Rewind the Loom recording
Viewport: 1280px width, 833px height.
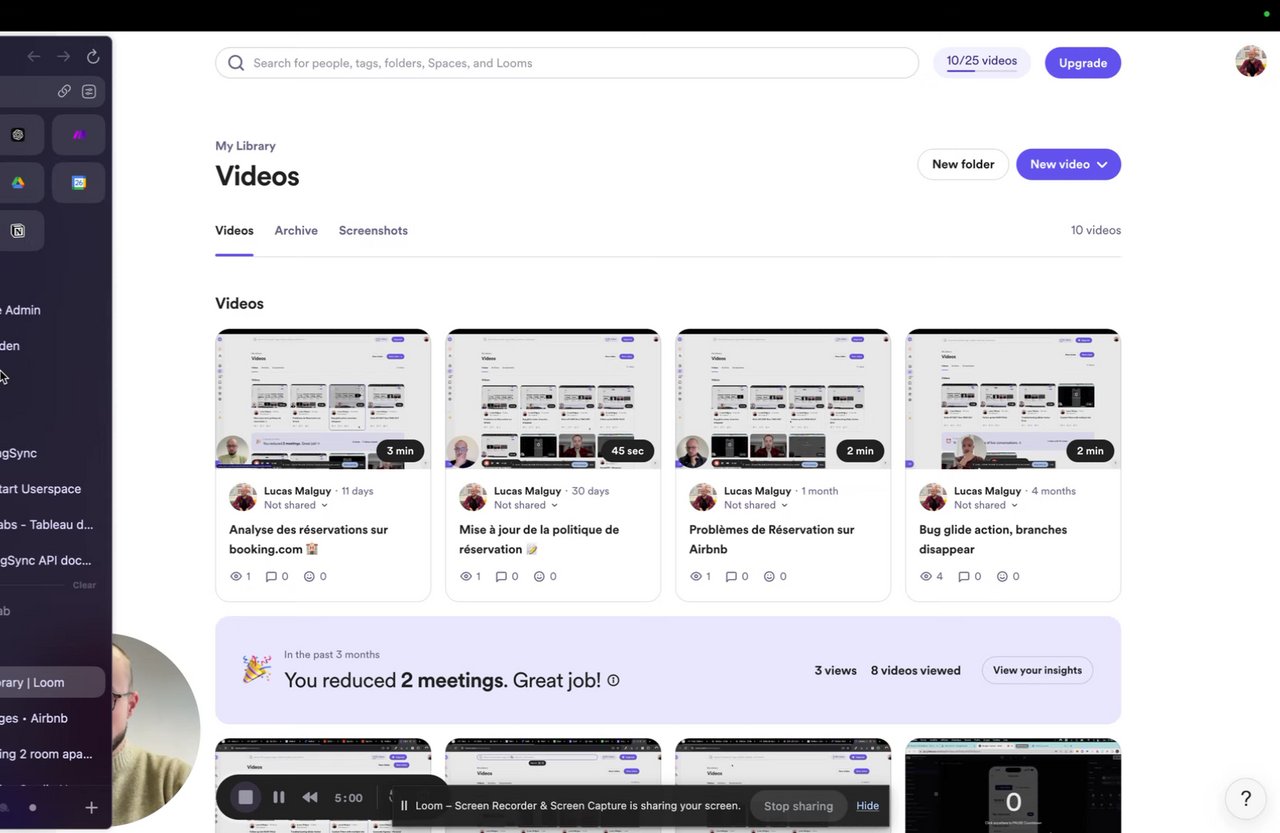pyautogui.click(x=310, y=797)
